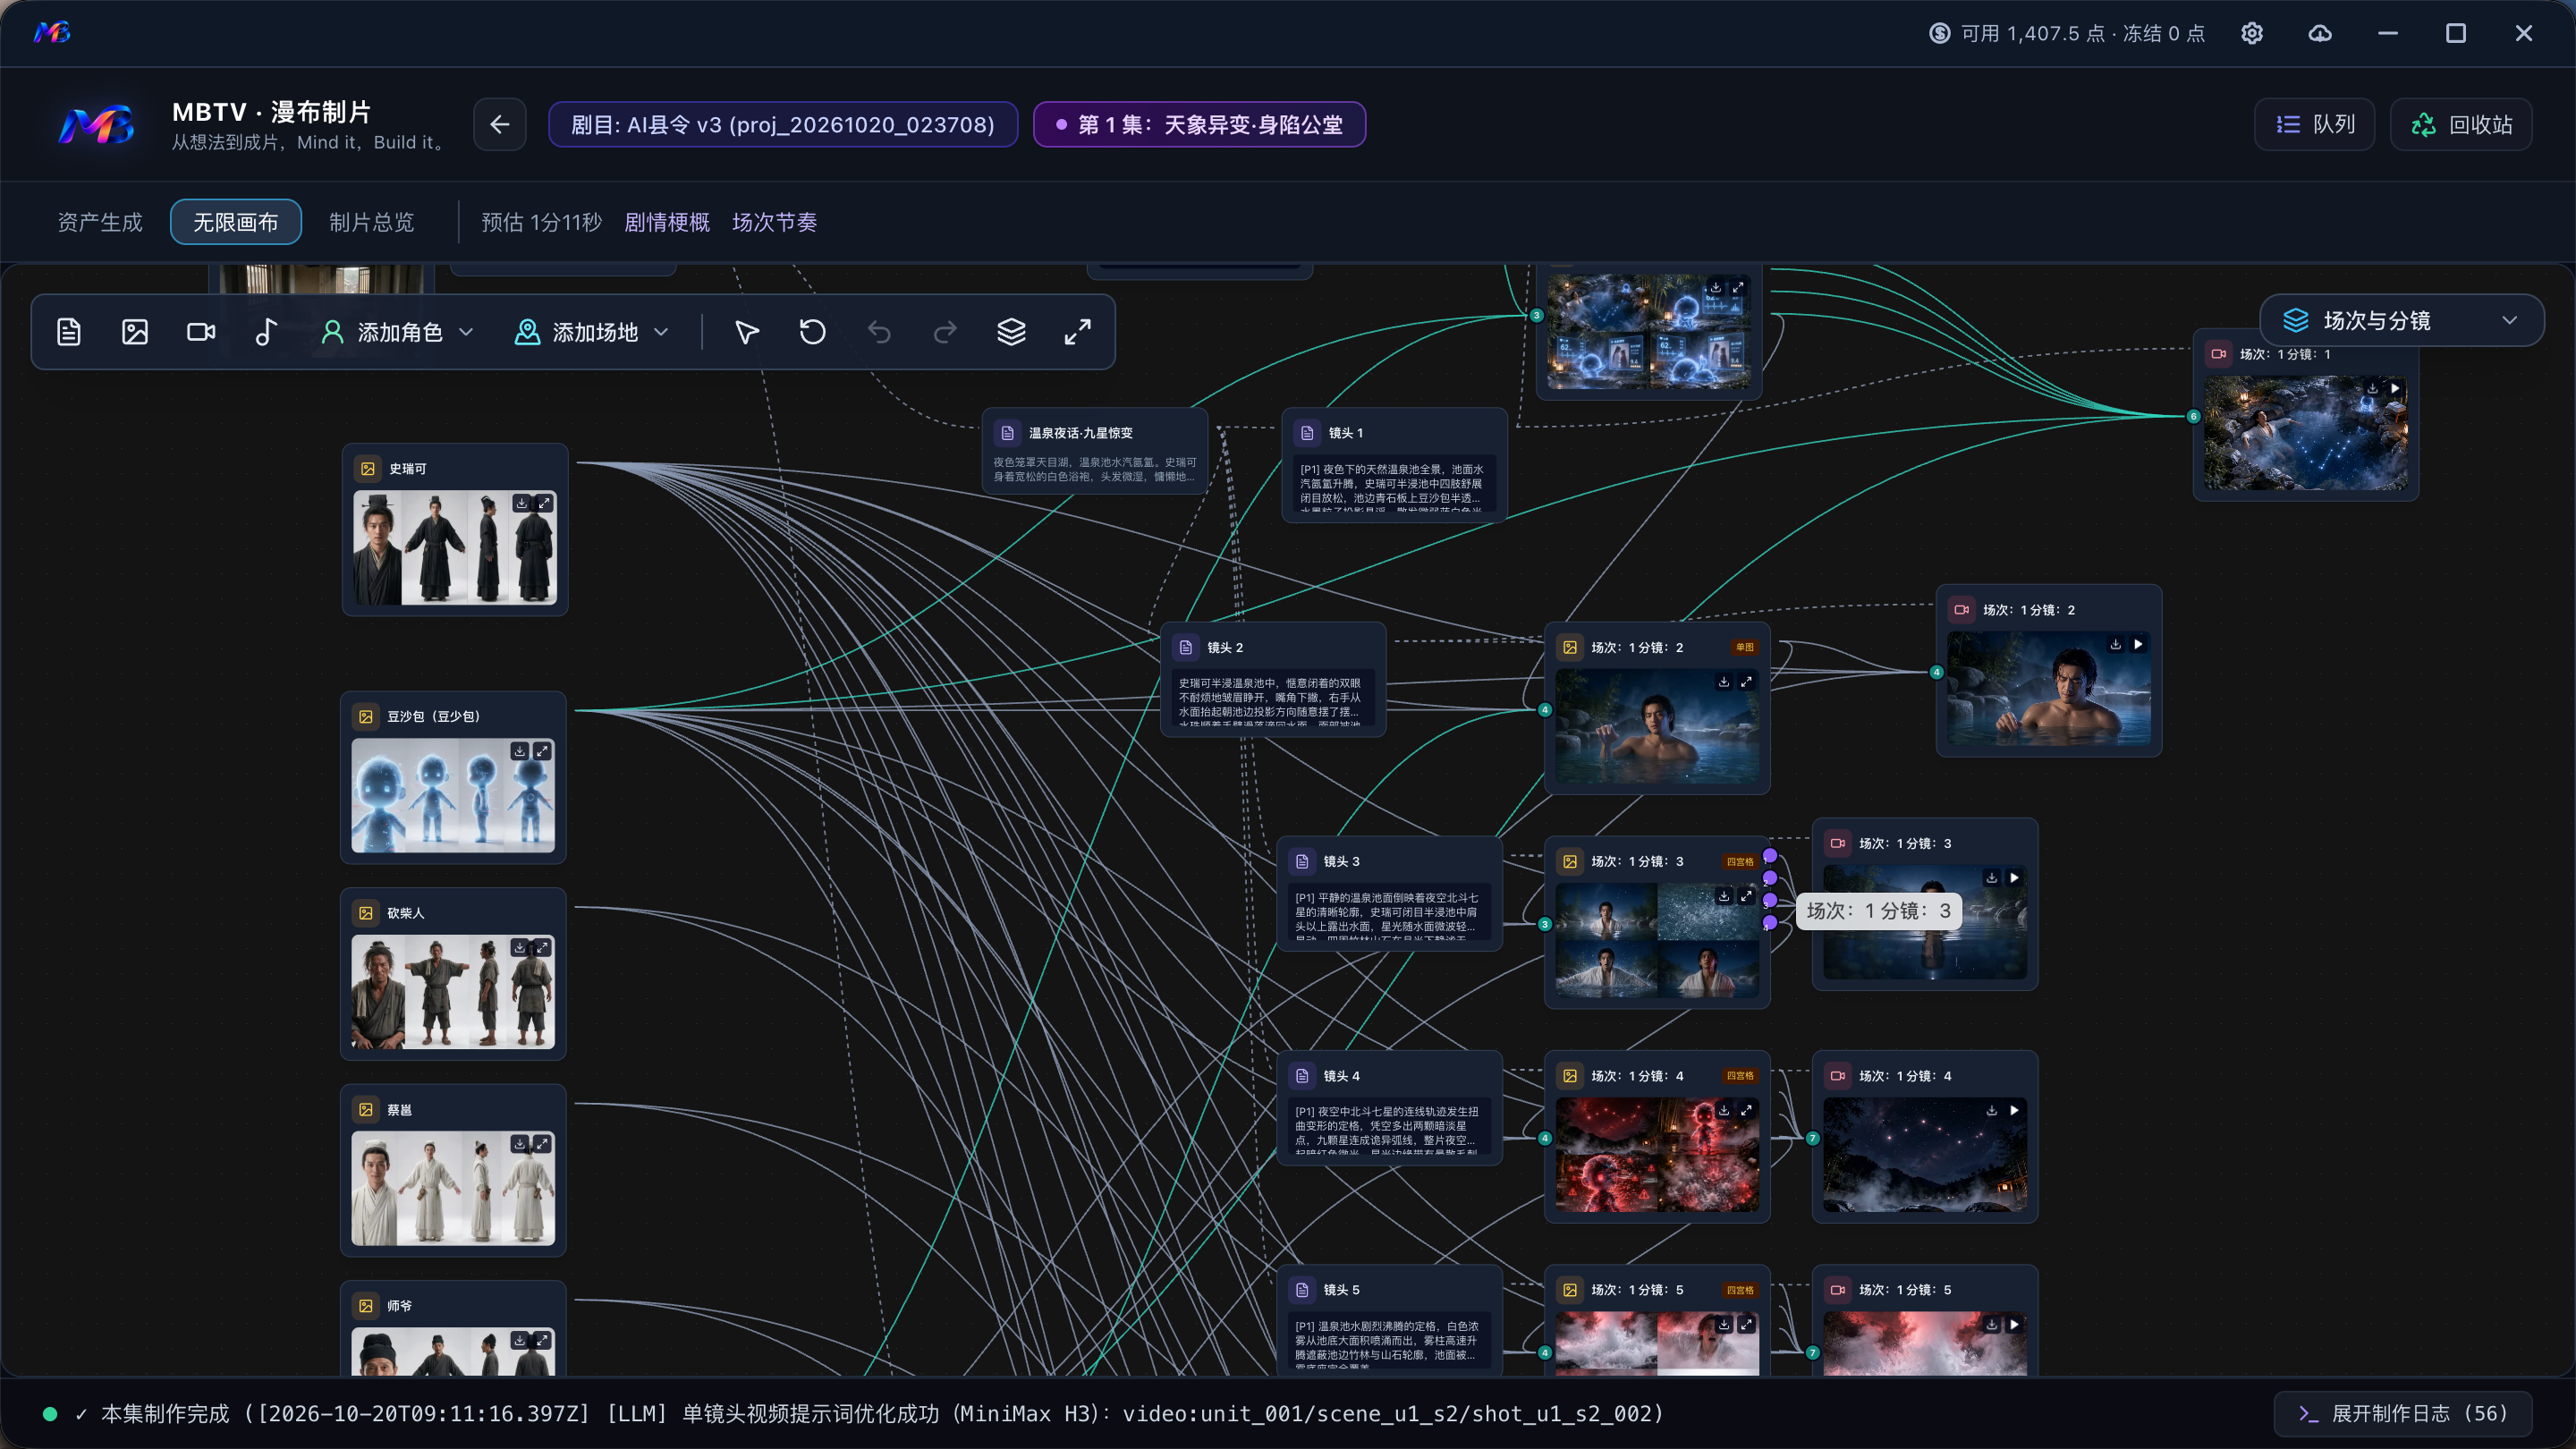
Task: Select the 镜头 4 text node
Action: [1390, 1108]
